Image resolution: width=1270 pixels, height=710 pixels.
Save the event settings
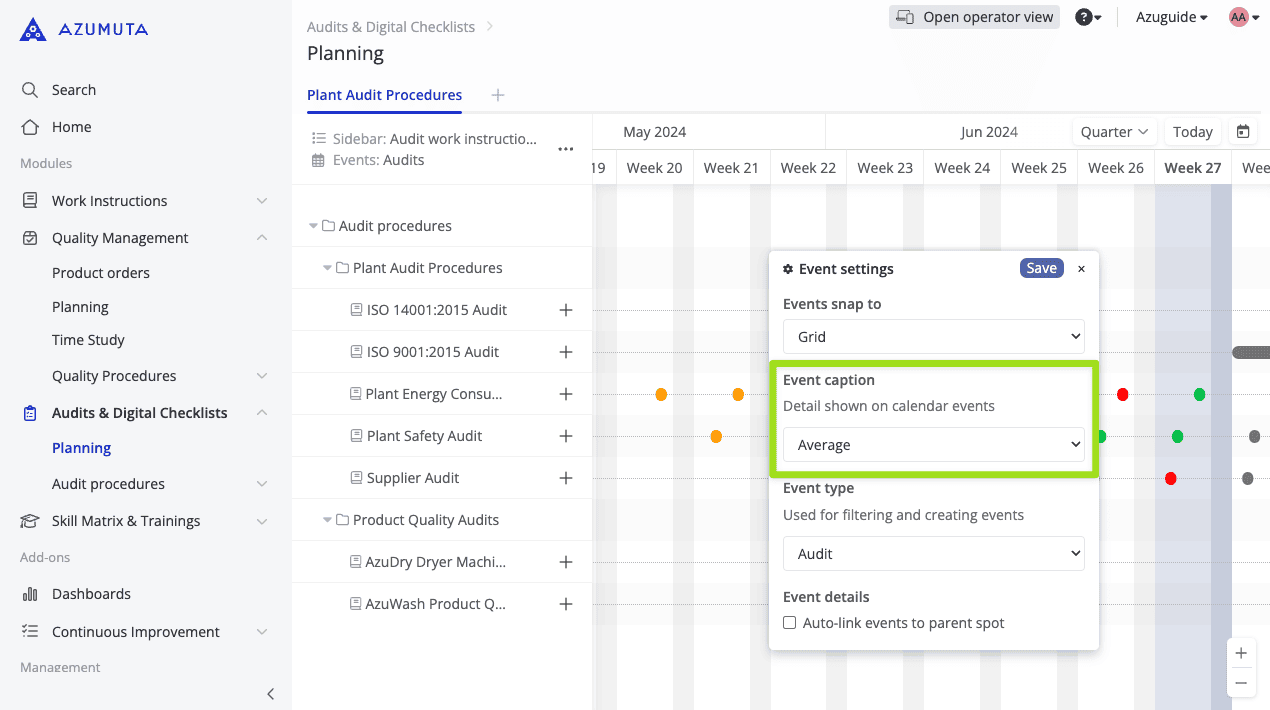point(1041,268)
